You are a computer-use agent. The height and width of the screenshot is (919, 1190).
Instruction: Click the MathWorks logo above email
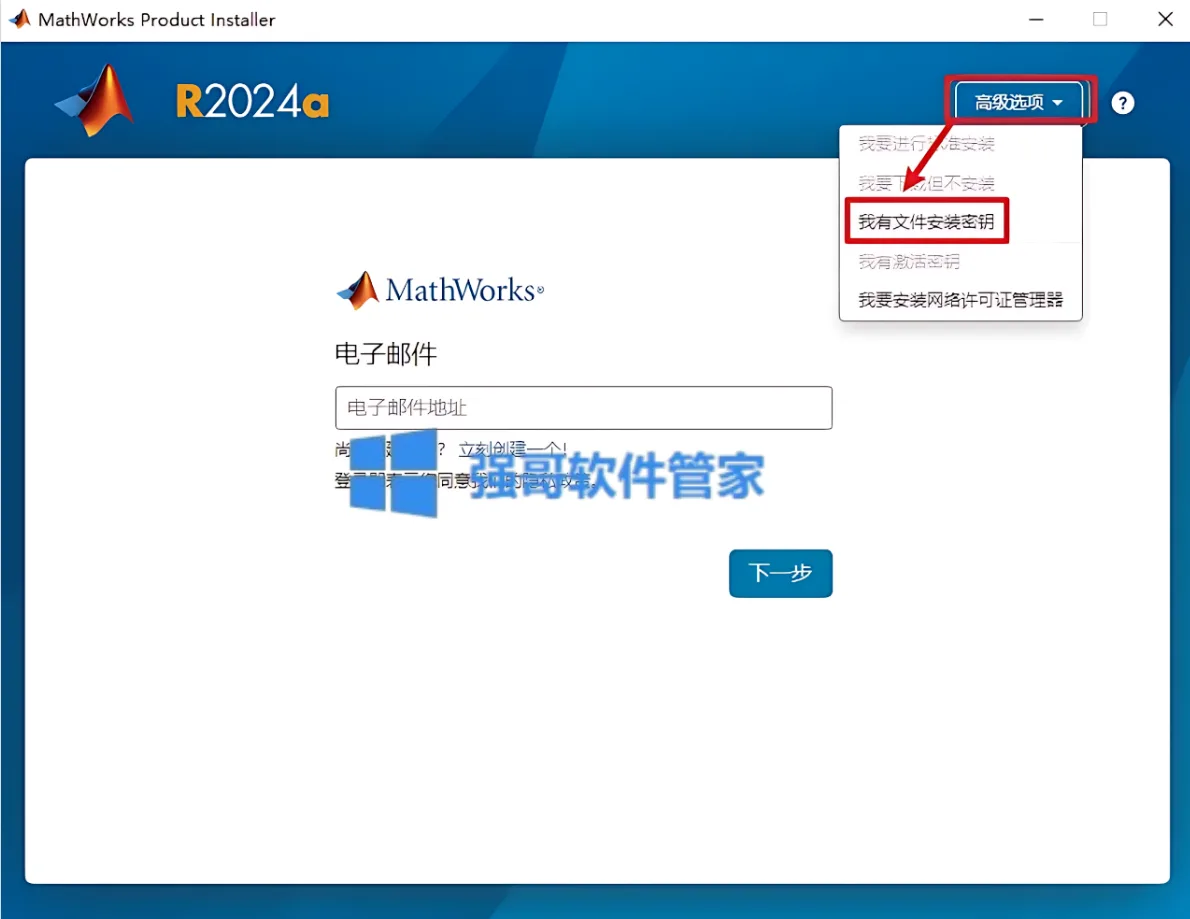coord(440,290)
